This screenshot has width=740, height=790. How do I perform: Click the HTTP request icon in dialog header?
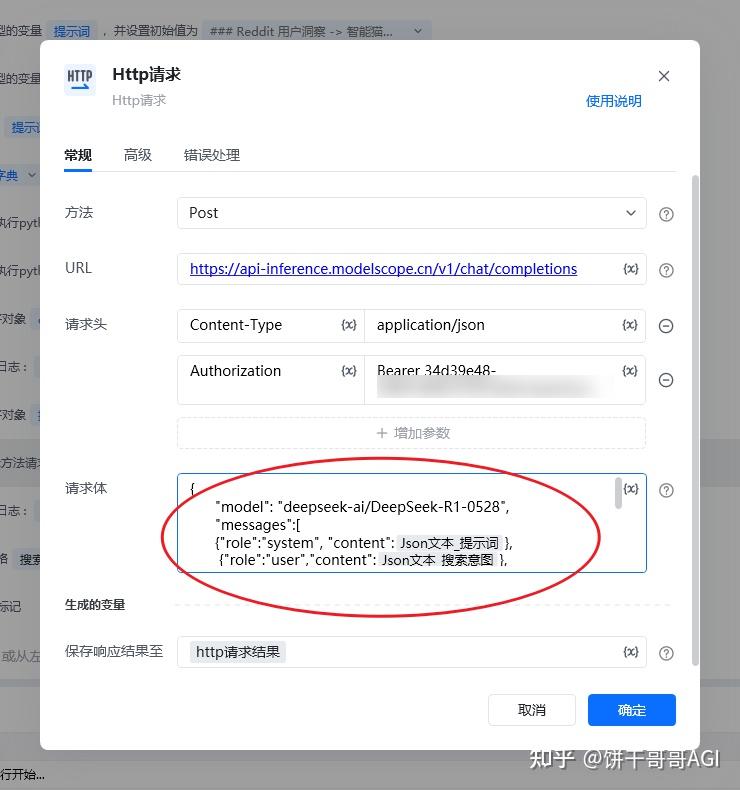click(x=80, y=79)
